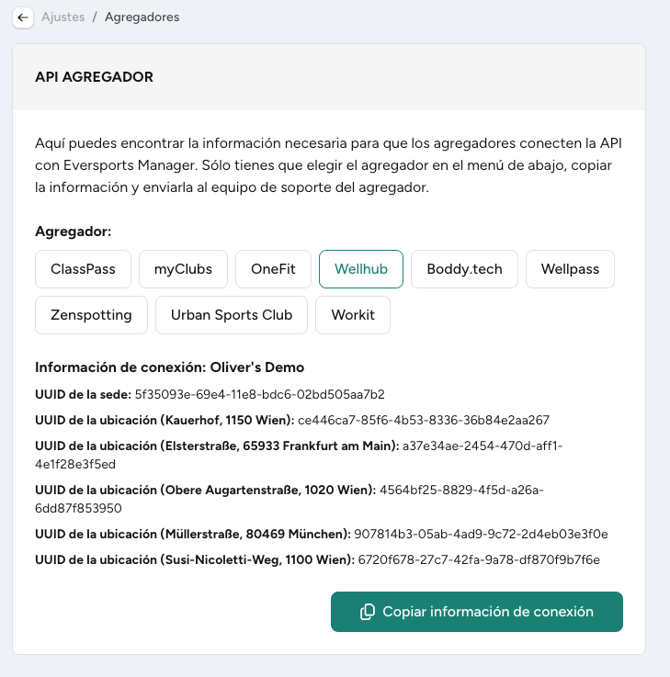Choose the Workit aggregator

tap(353, 315)
